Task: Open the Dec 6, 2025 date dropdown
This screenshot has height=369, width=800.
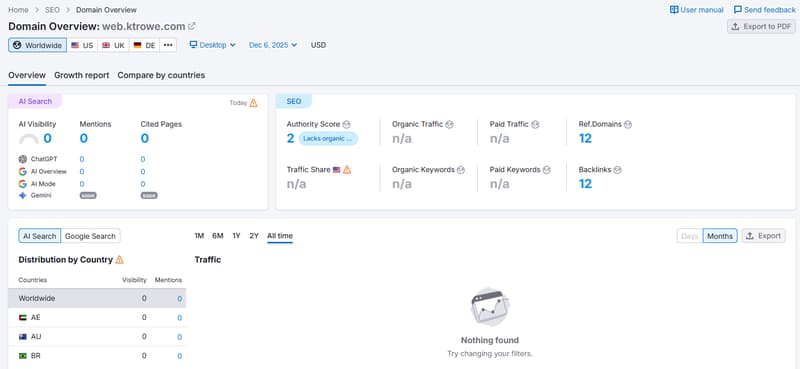Action: [273, 45]
